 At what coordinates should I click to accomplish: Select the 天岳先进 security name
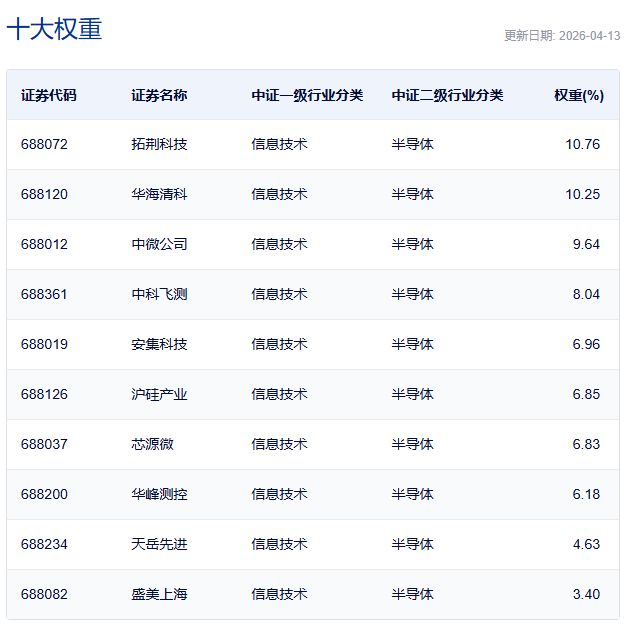pyautogui.click(x=159, y=544)
